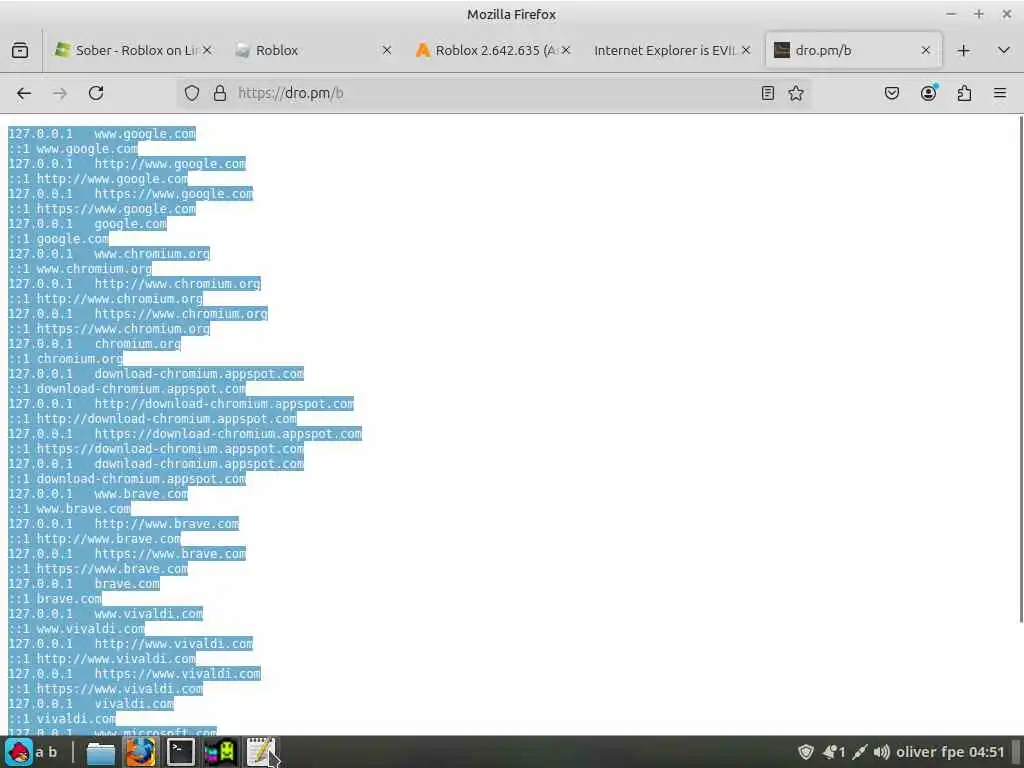Click the line '127.0.0.1 www.brave.com'
Viewport: 1024px width, 768px height.
[x=98, y=494]
